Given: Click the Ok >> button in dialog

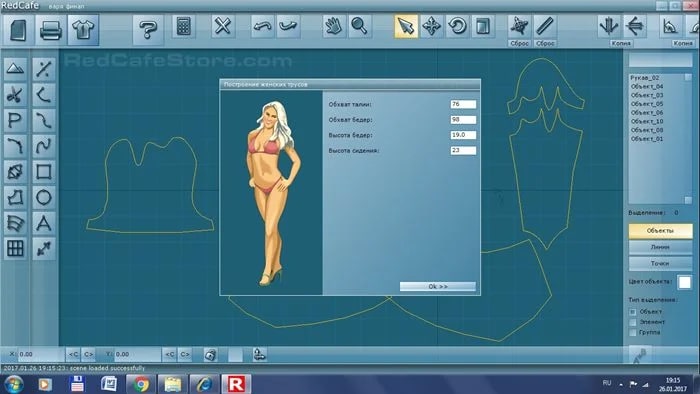Looking at the screenshot, I should 438,286.
